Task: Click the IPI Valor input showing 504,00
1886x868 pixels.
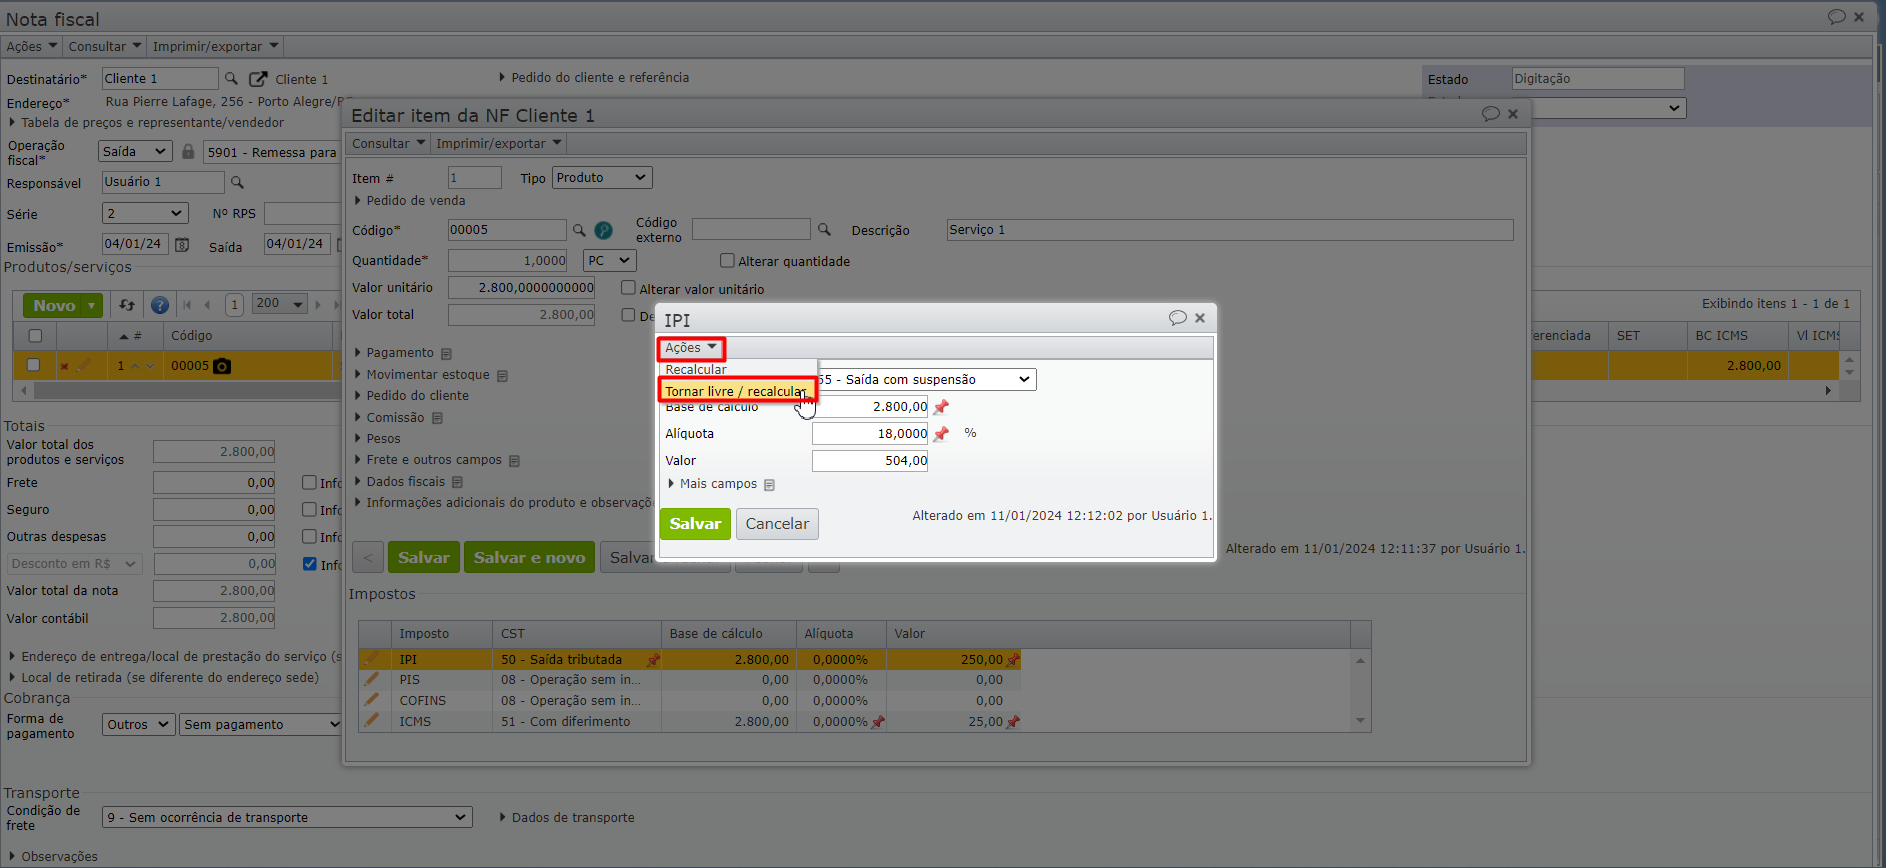Action: (870, 461)
